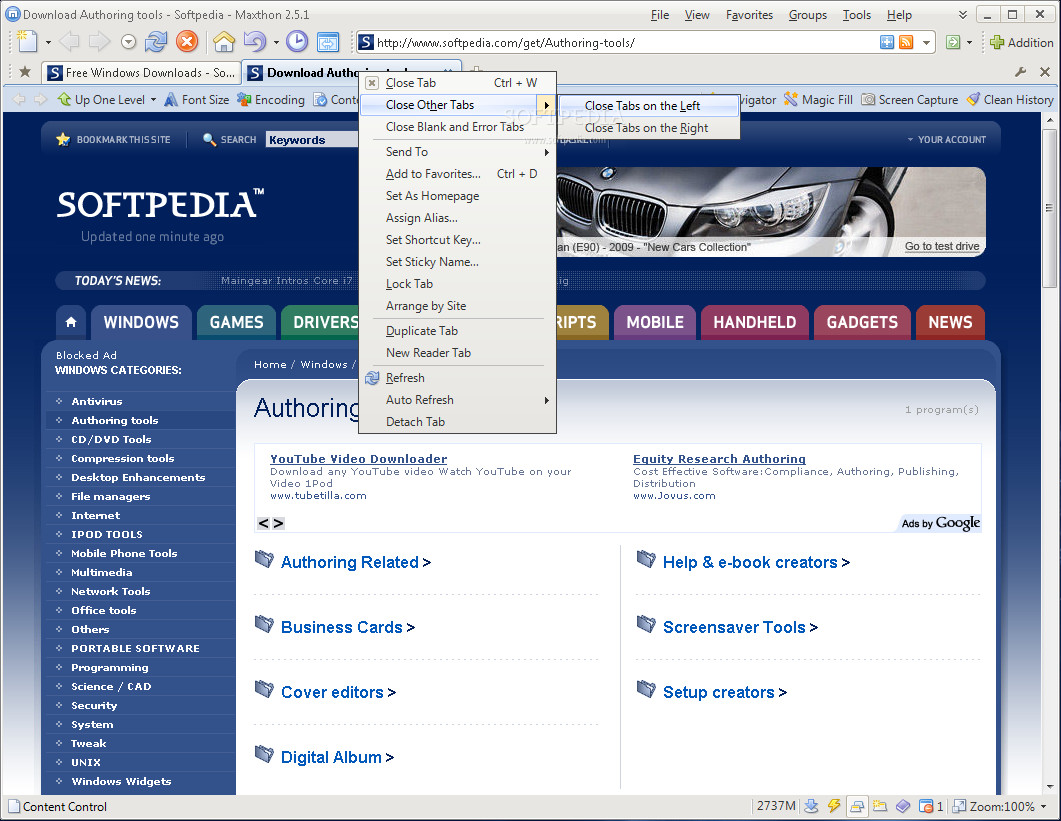Open the GAMES category tab

click(x=236, y=322)
